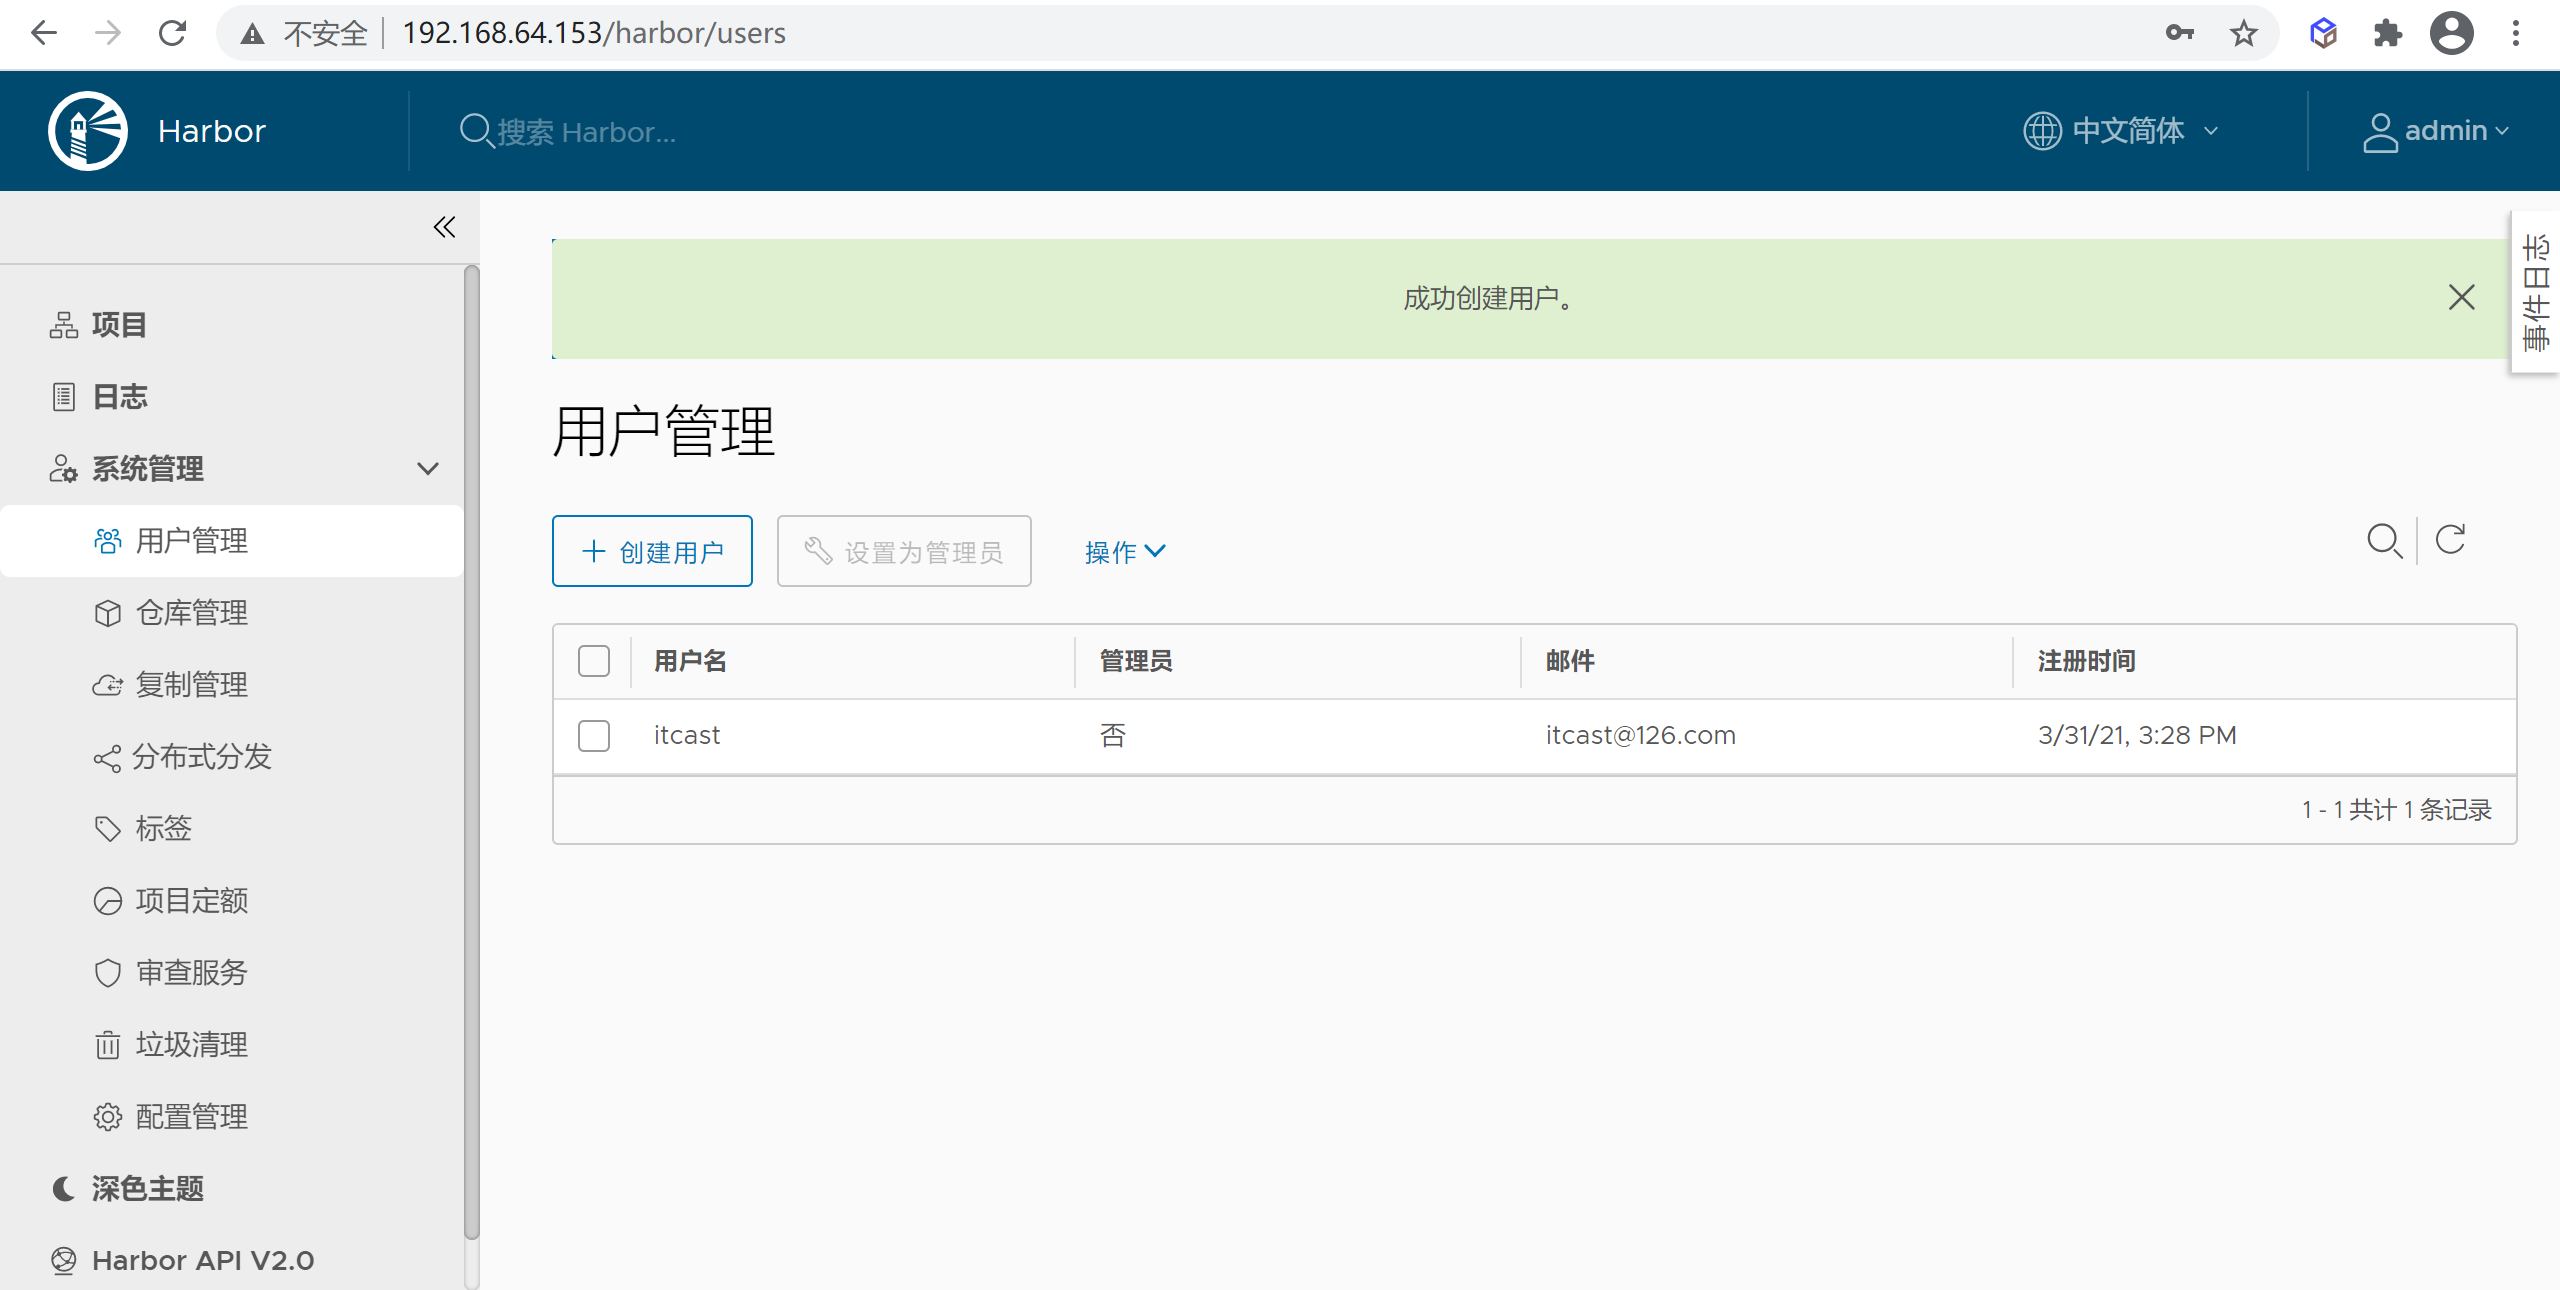Click the refresh icon above the user table

[x=2451, y=541]
